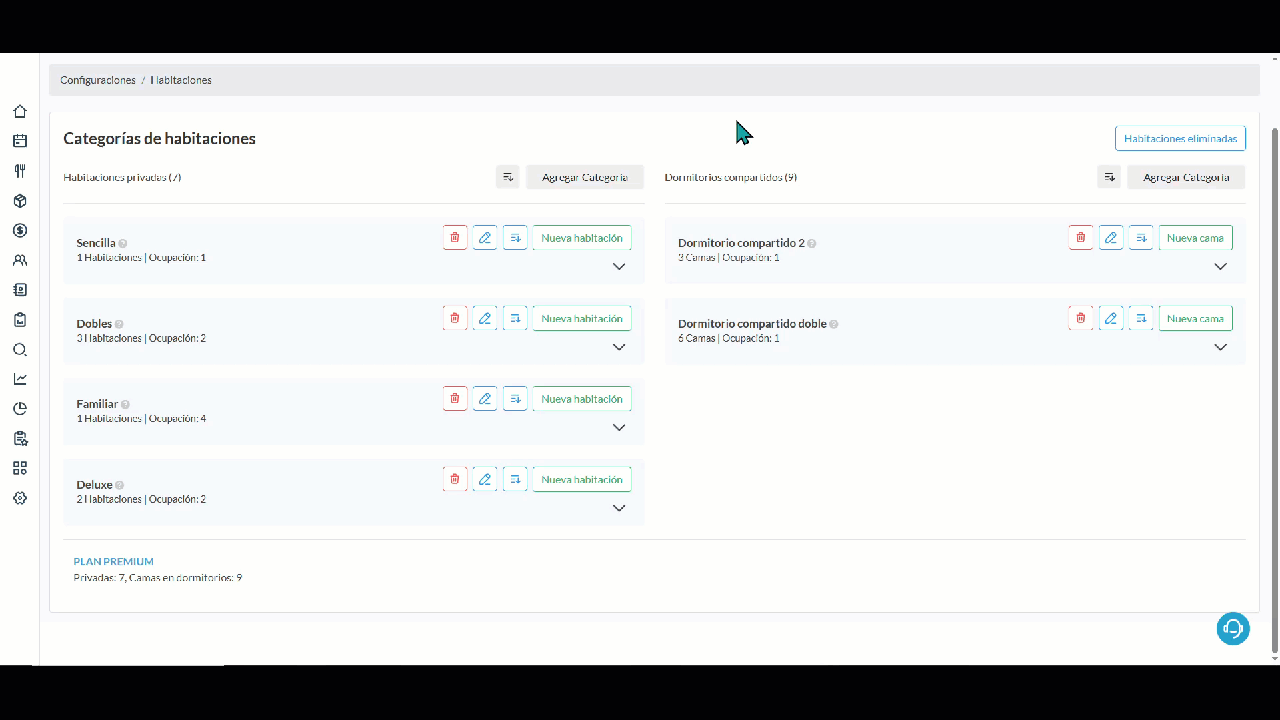Open the dollar sign finance icon
This screenshot has width=1280, height=720.
[20, 230]
